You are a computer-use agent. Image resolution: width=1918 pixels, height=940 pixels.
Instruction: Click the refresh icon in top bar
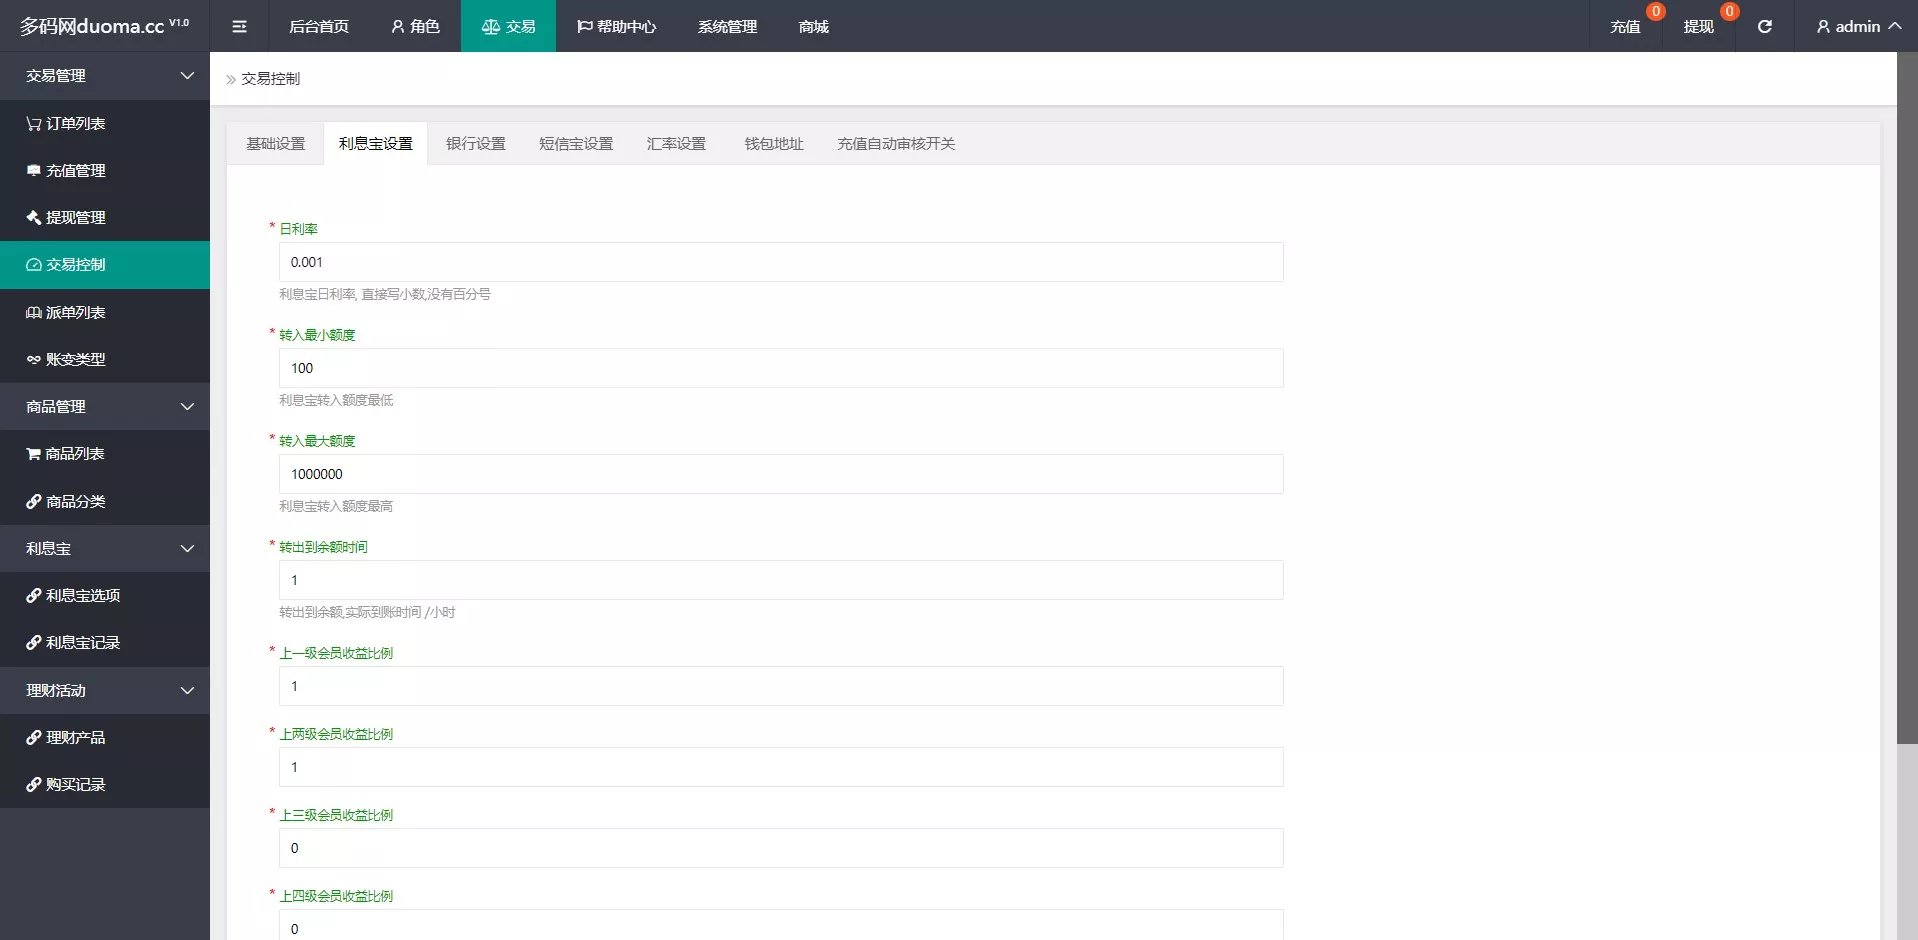click(1765, 27)
